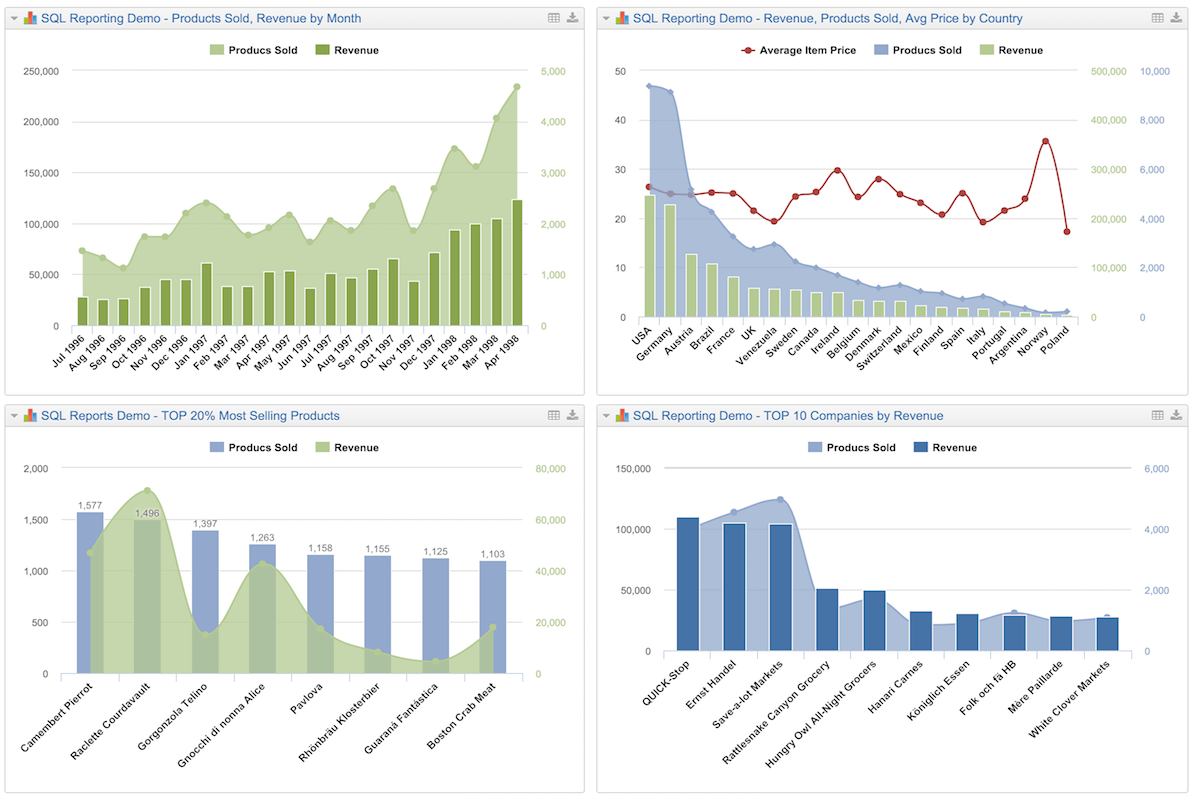This screenshot has height=800, width=1200.
Task: Click the Germany revenue bar
Action: coord(671,261)
